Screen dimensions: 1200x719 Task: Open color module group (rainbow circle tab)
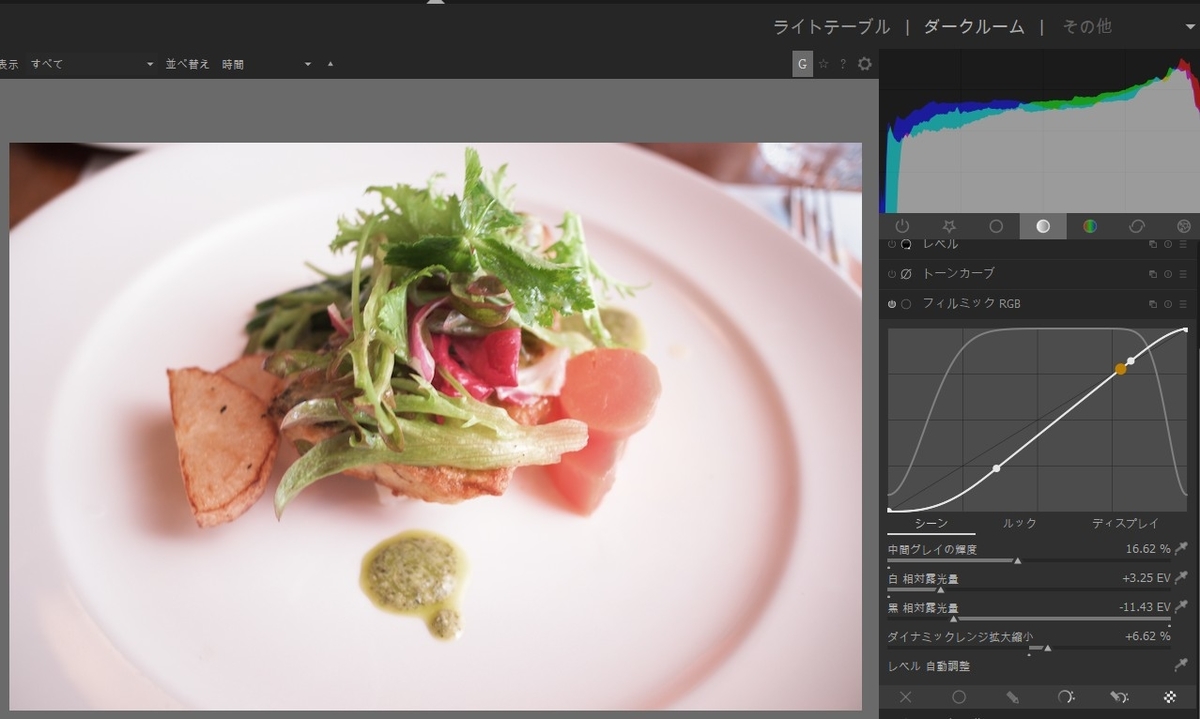click(1090, 226)
